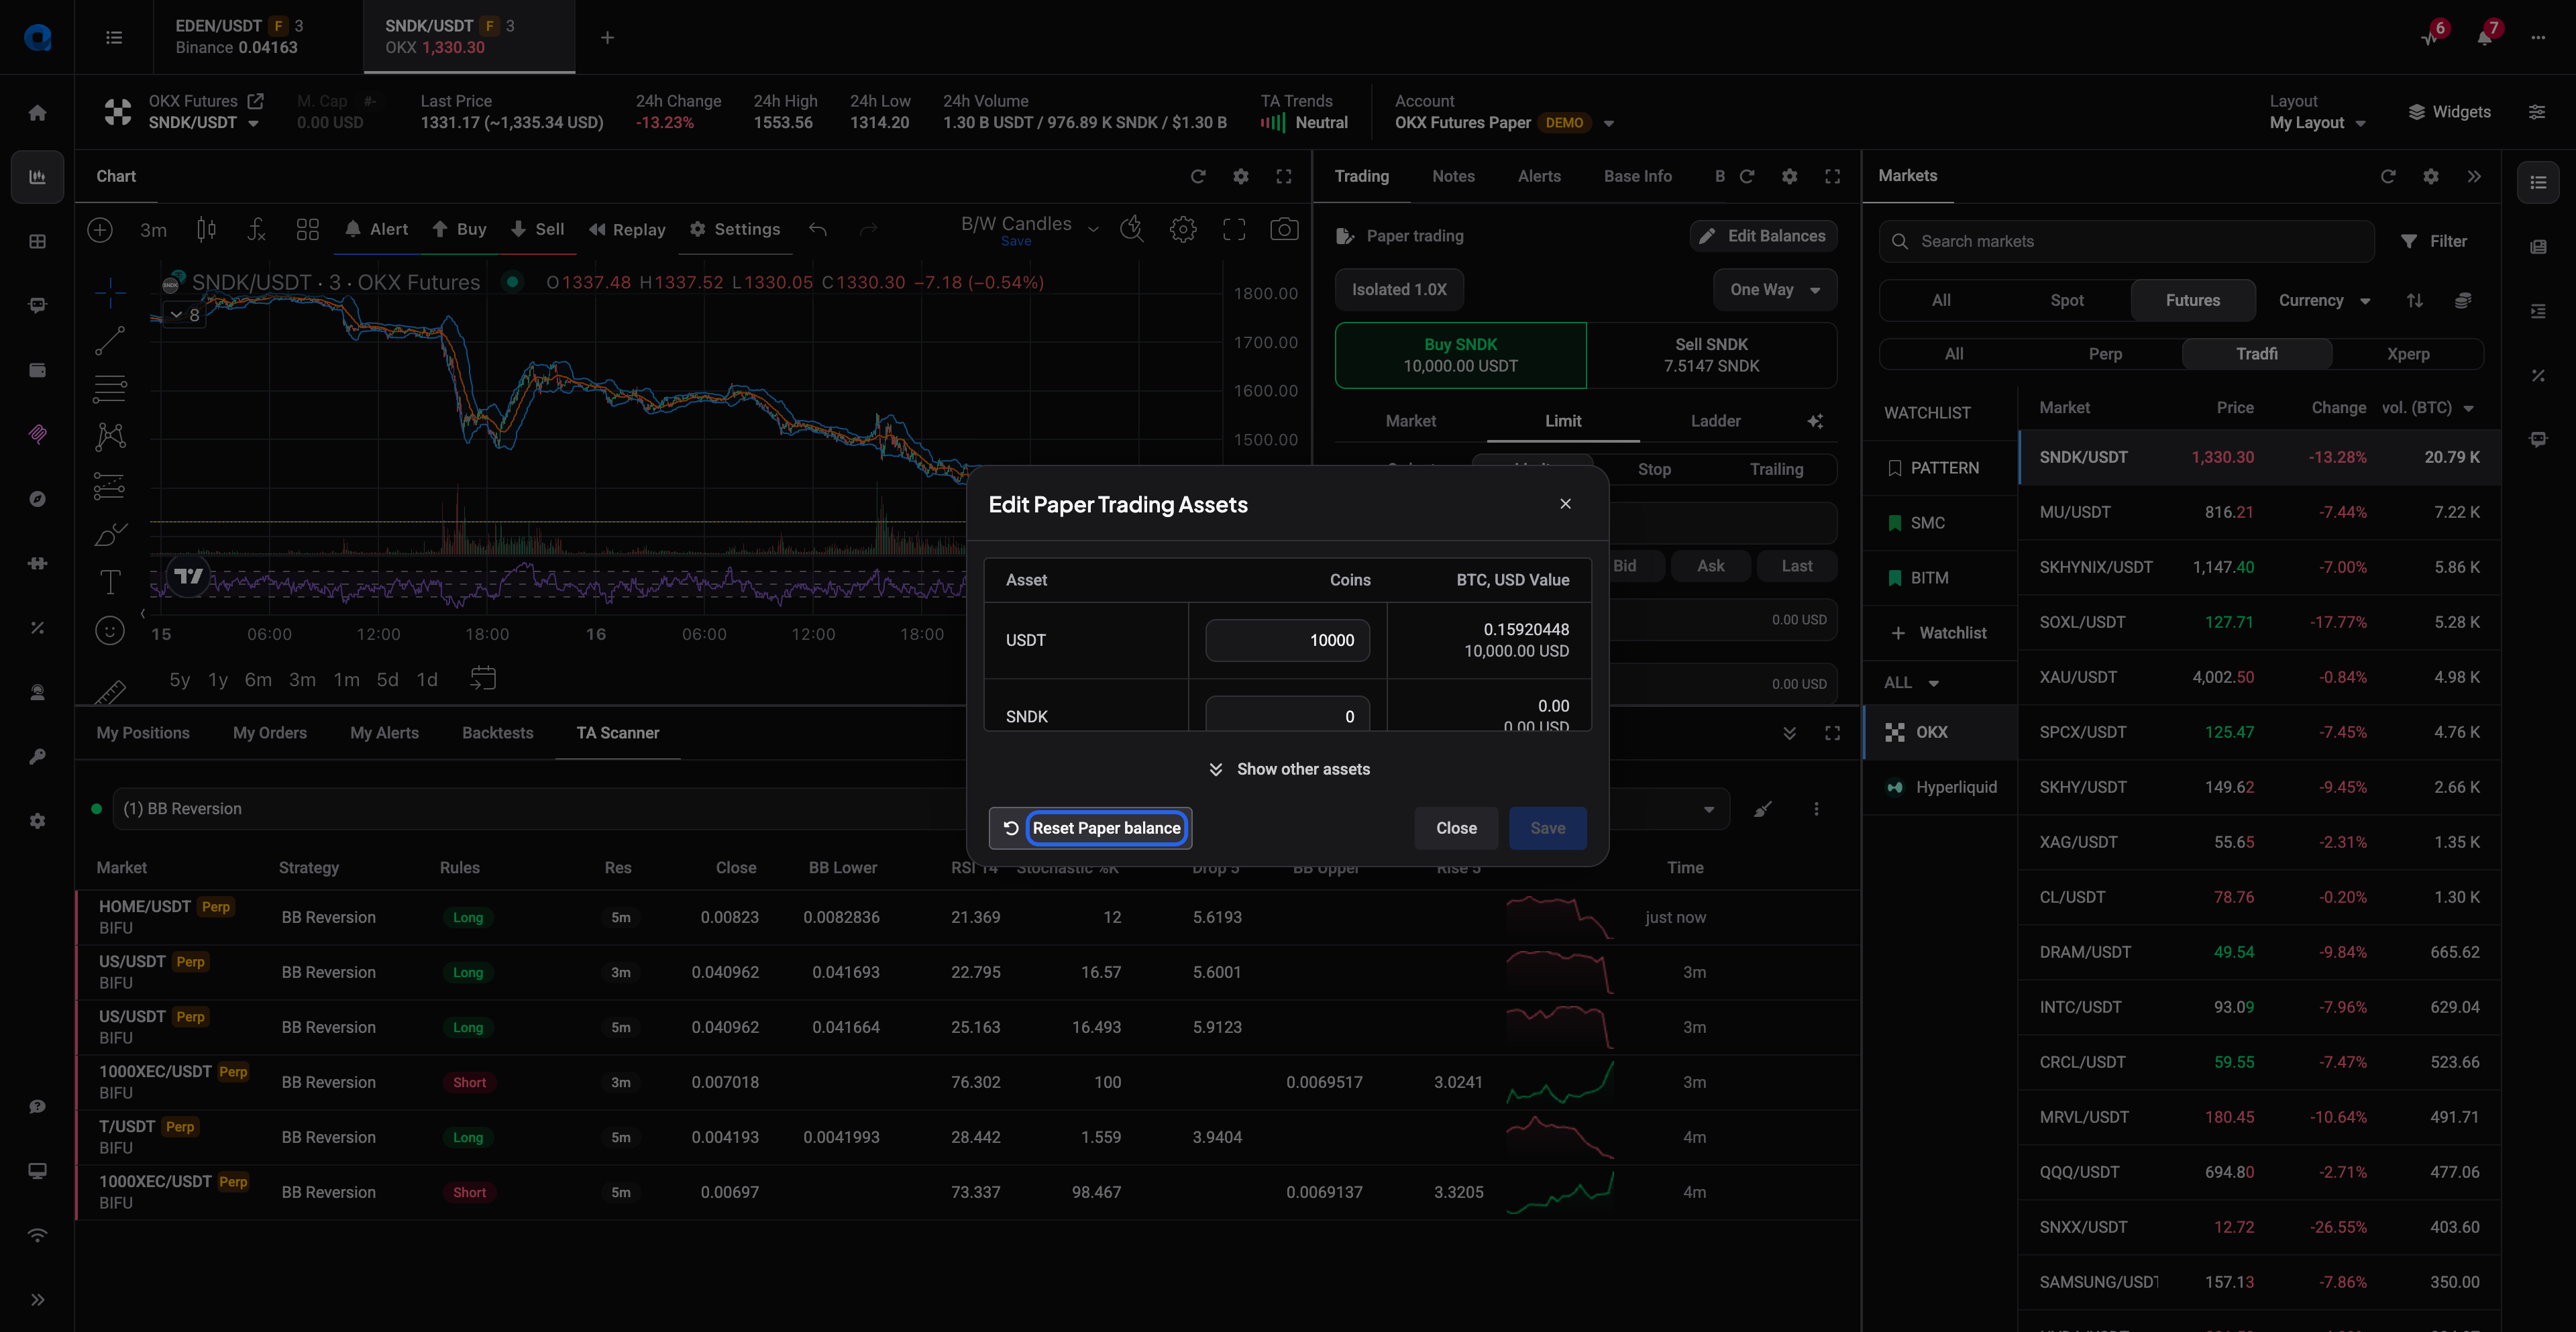The image size is (2576, 1332).
Task: Switch to Notes tab
Action: click(x=1453, y=176)
